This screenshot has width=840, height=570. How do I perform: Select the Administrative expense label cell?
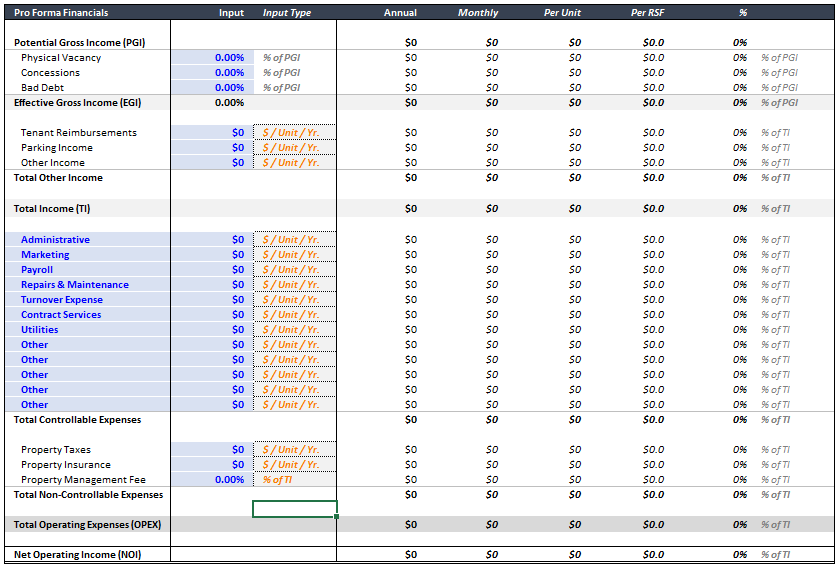click(88, 239)
